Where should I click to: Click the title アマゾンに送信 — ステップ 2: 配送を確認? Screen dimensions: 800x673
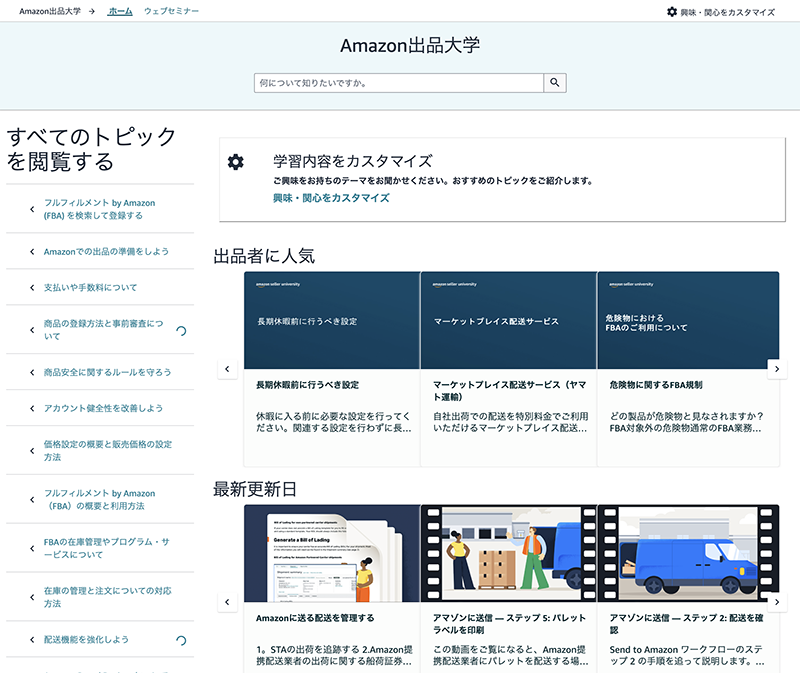click(686, 624)
